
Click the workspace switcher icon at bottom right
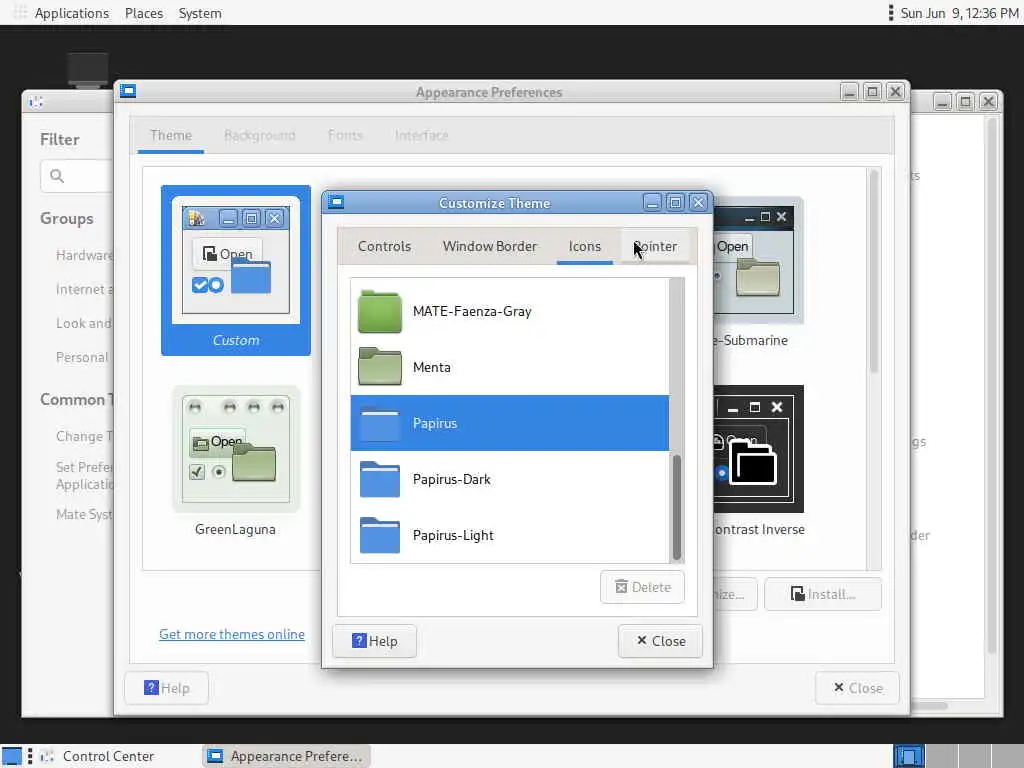coord(908,756)
